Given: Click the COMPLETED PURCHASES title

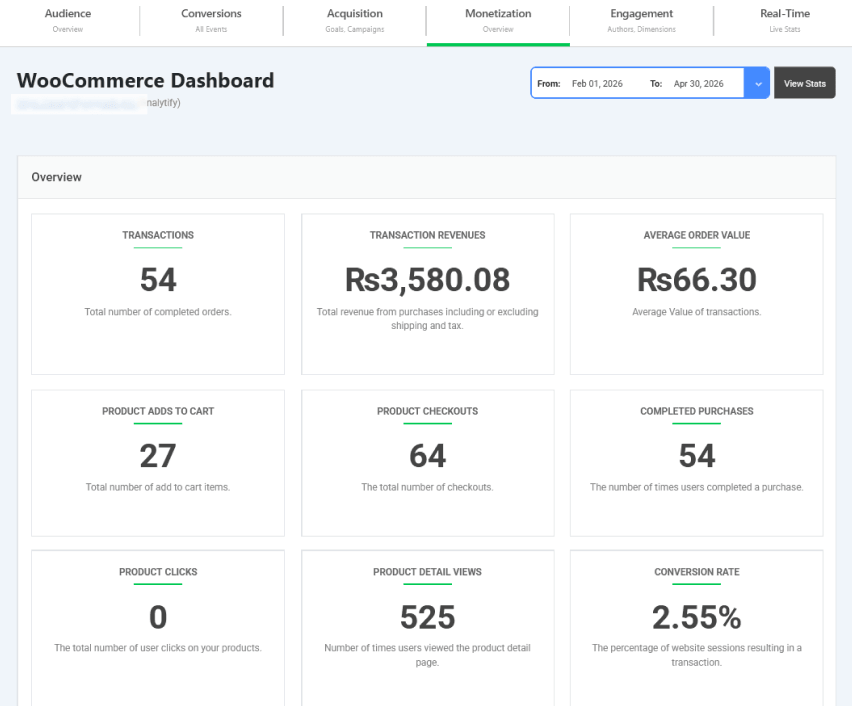Looking at the screenshot, I should click(x=697, y=411).
